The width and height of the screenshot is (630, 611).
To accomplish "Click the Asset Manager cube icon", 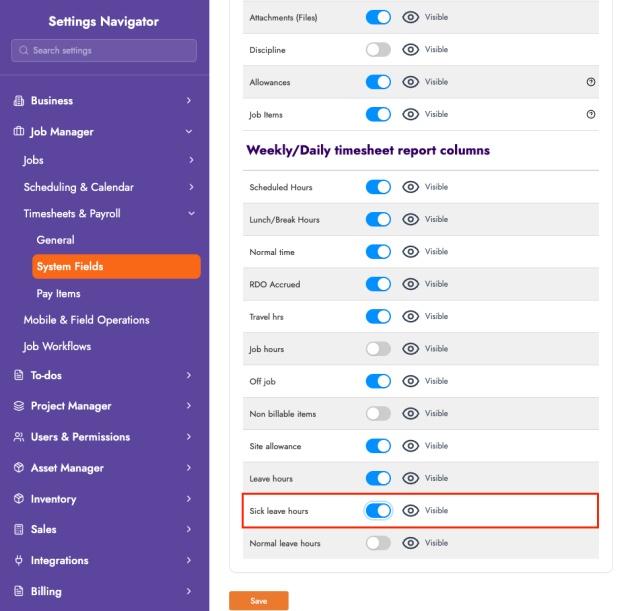I will pyautogui.click(x=19, y=468).
